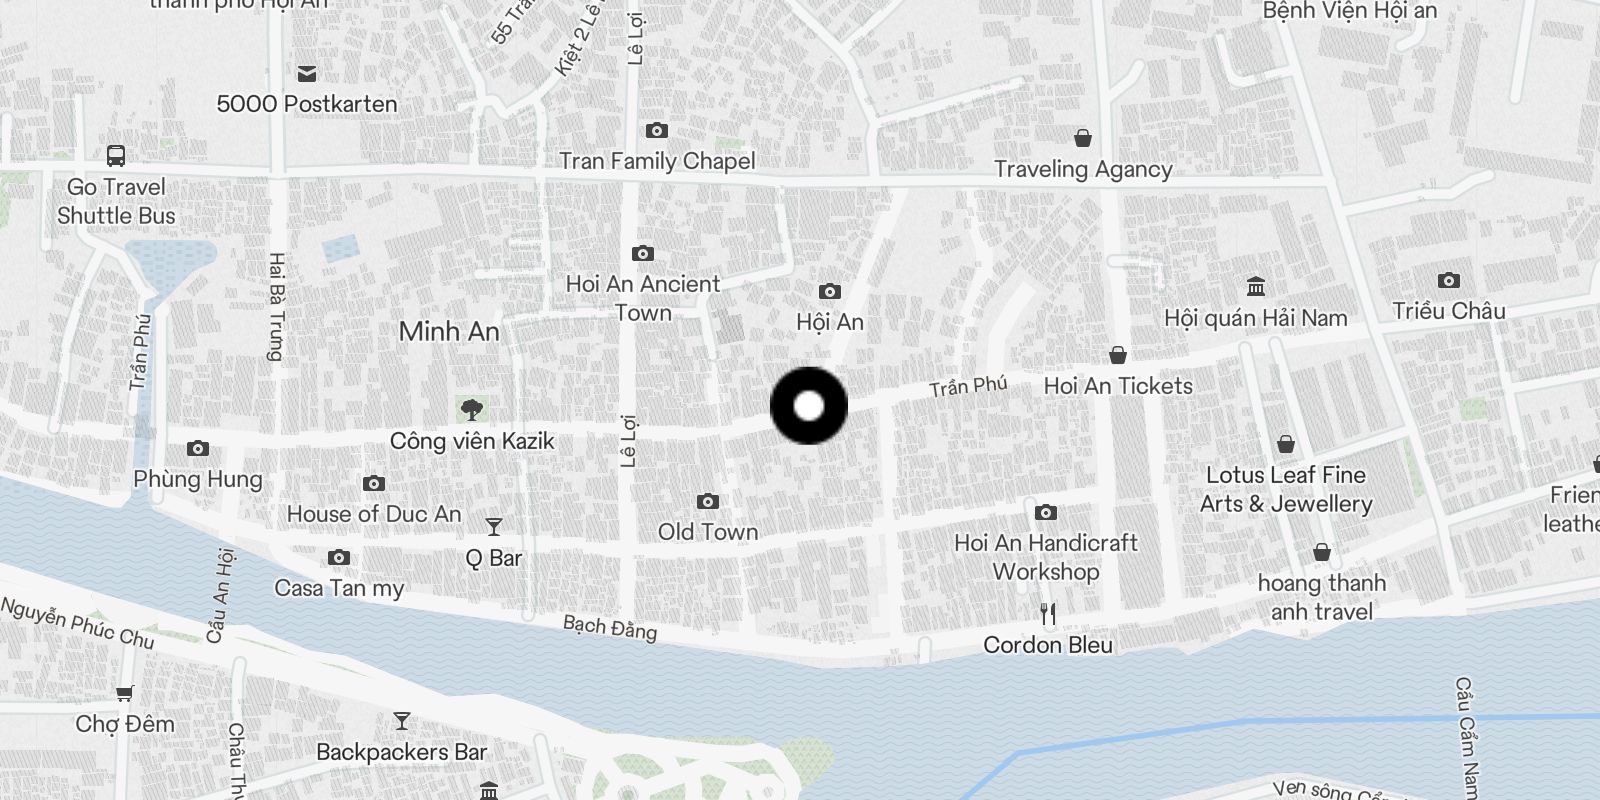Click the Go Travel Shuttle Bus icon
The width and height of the screenshot is (1600, 800).
point(116,155)
